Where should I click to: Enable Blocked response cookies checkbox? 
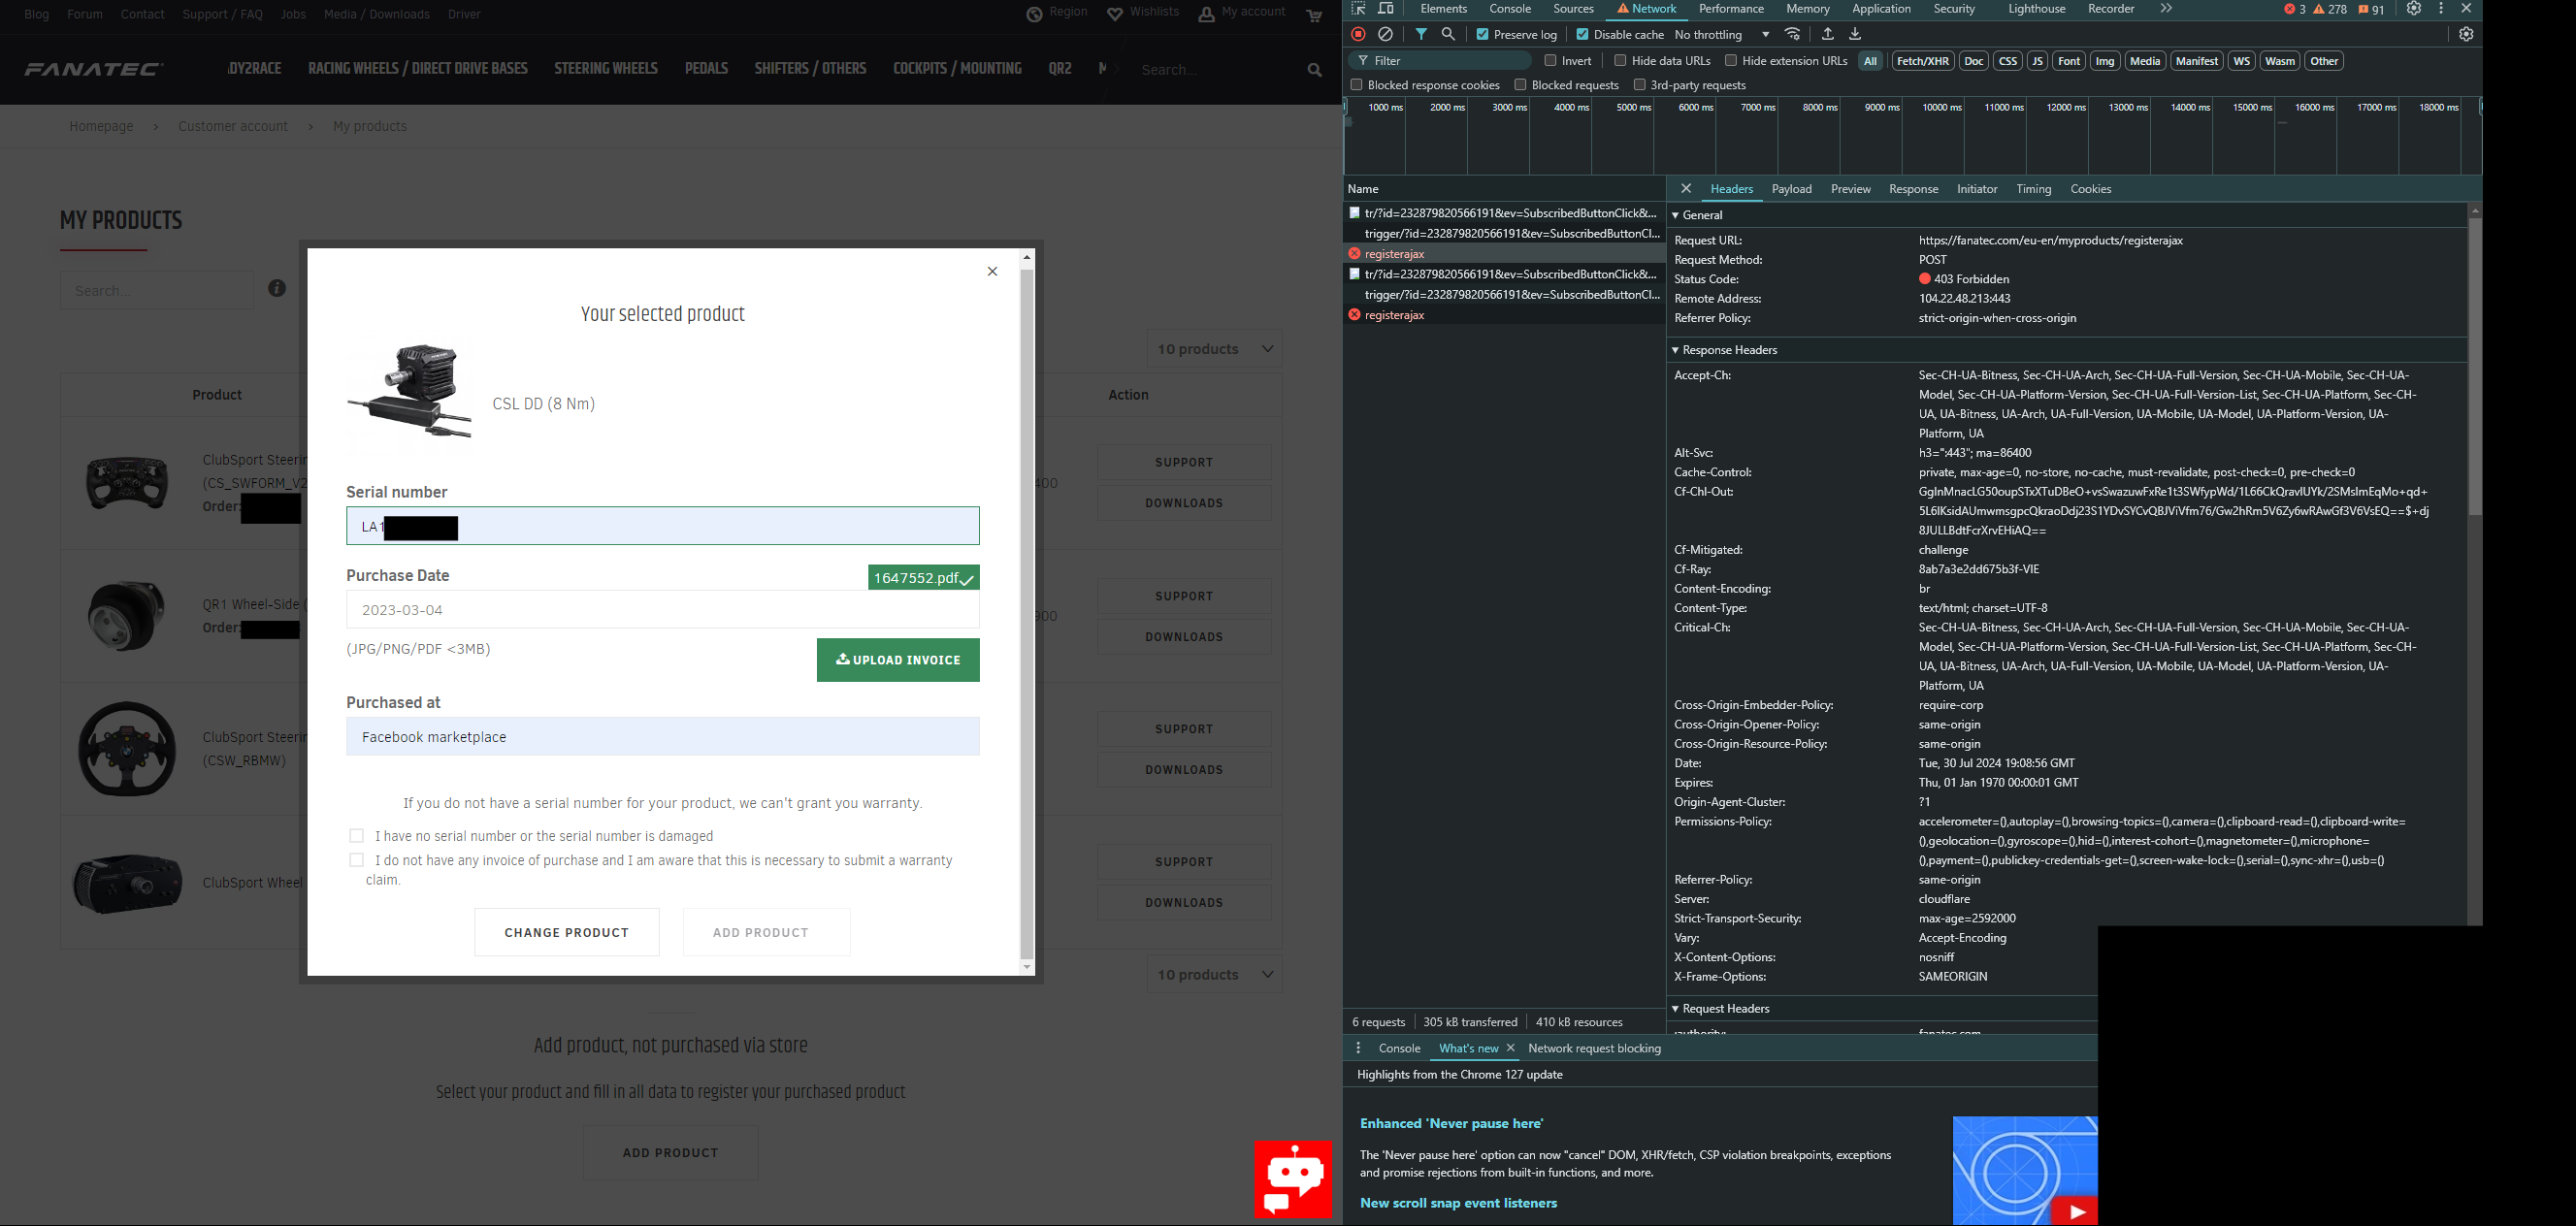pyautogui.click(x=1356, y=85)
